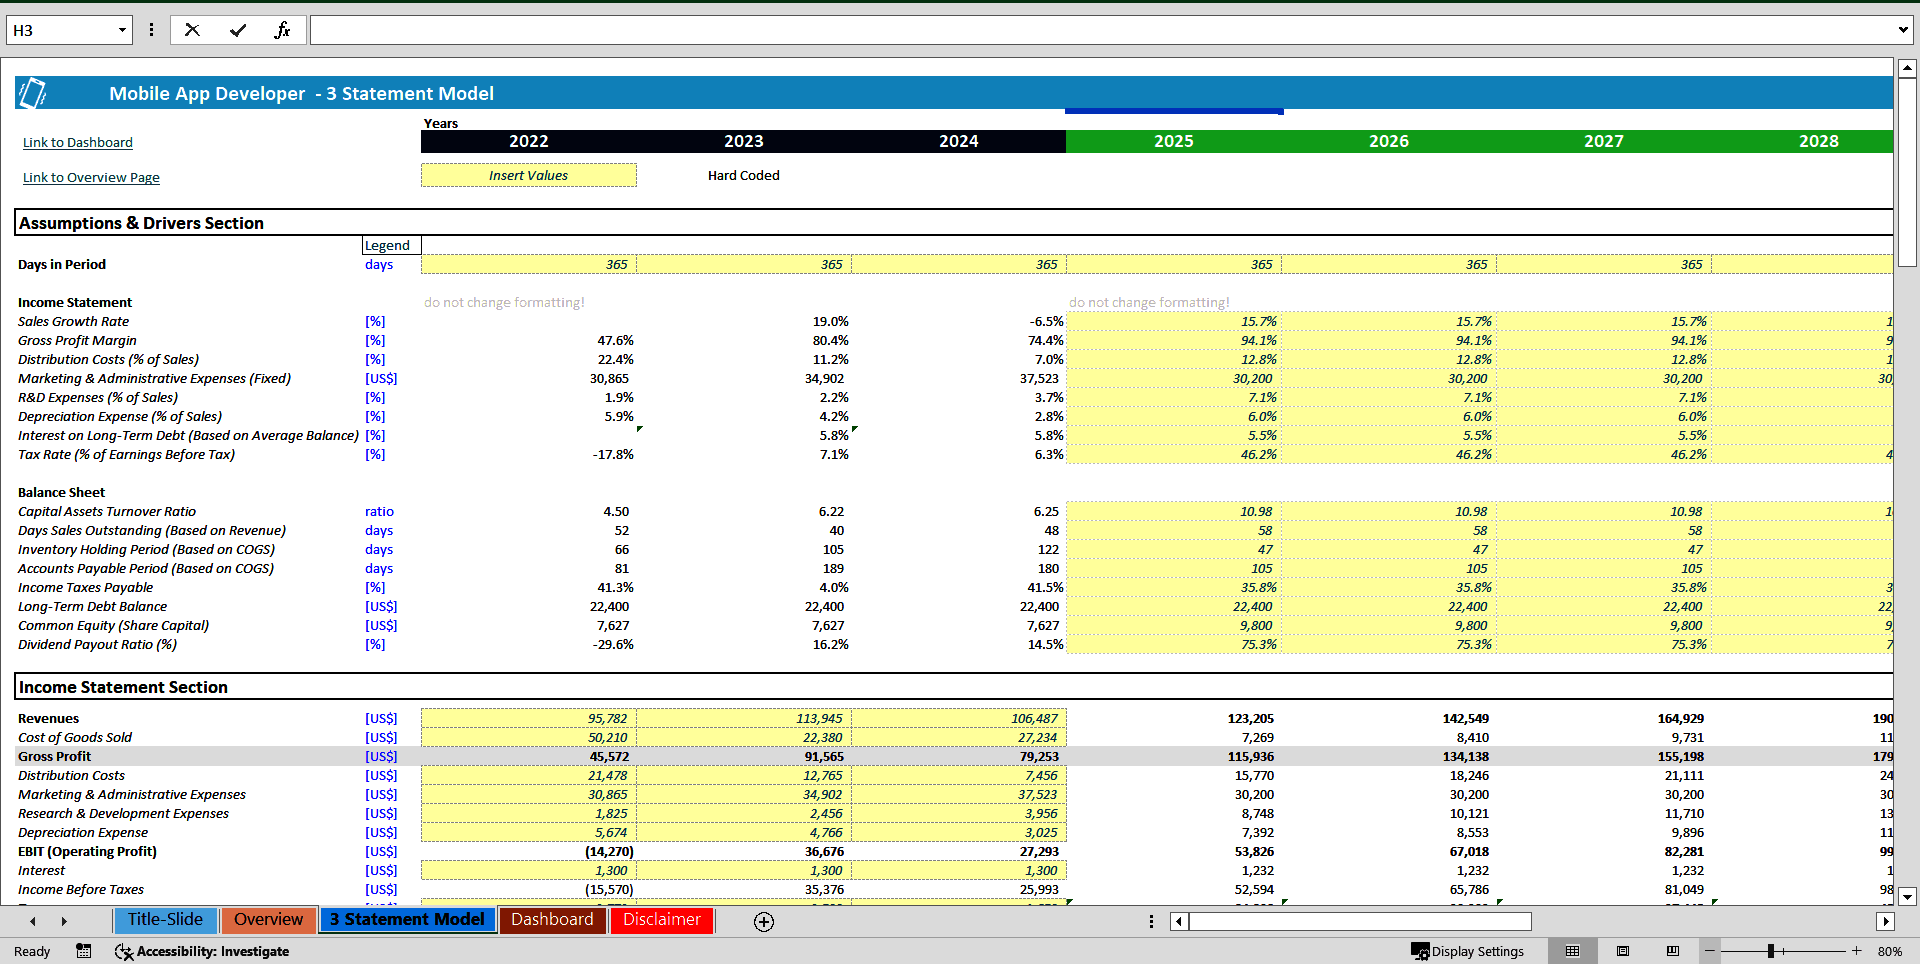Select the 3 Statement Model tab
Image resolution: width=1920 pixels, height=966 pixels.
coord(407,920)
